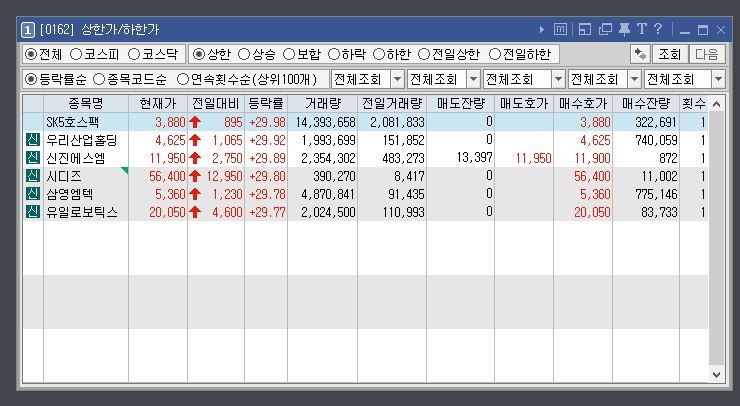Click the window number 1 icon in title bar
Viewport: 740px width, 406px height.
28,30
